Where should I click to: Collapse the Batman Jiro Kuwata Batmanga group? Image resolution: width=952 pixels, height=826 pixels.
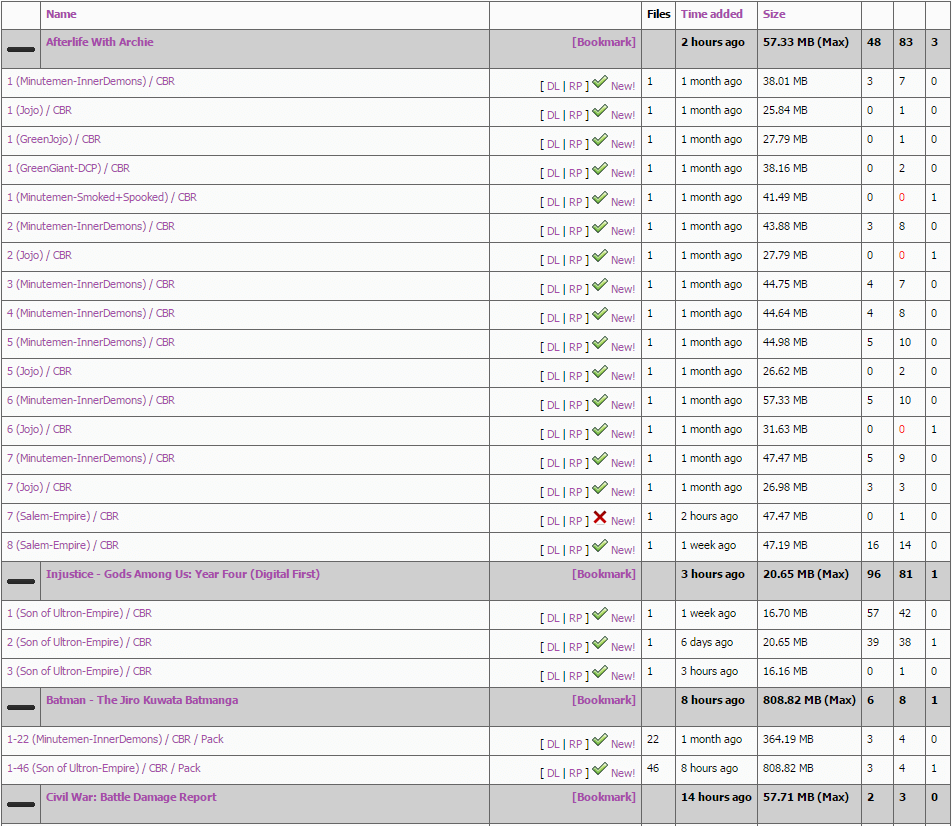pos(21,707)
